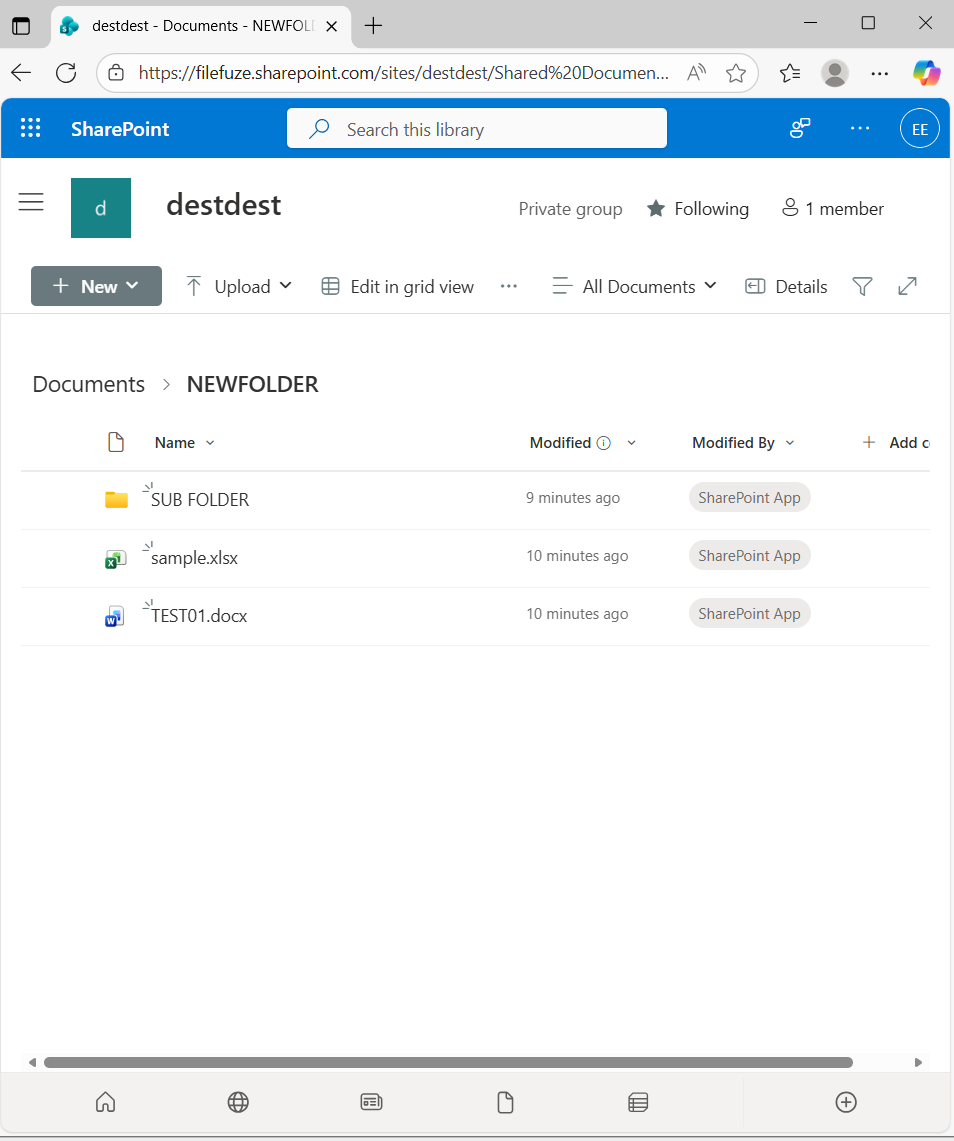Open the Copilot sidebar icon

926,73
